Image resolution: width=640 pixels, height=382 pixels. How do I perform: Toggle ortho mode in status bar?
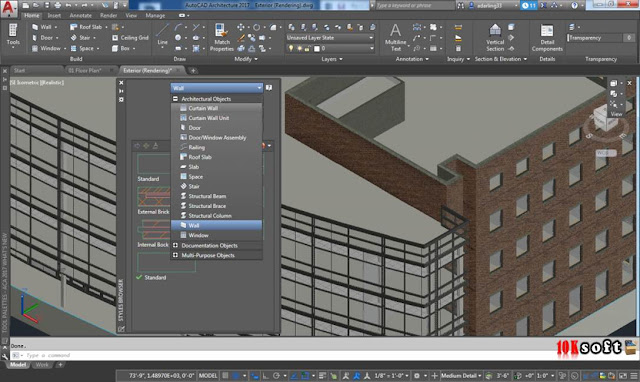(x=265, y=375)
